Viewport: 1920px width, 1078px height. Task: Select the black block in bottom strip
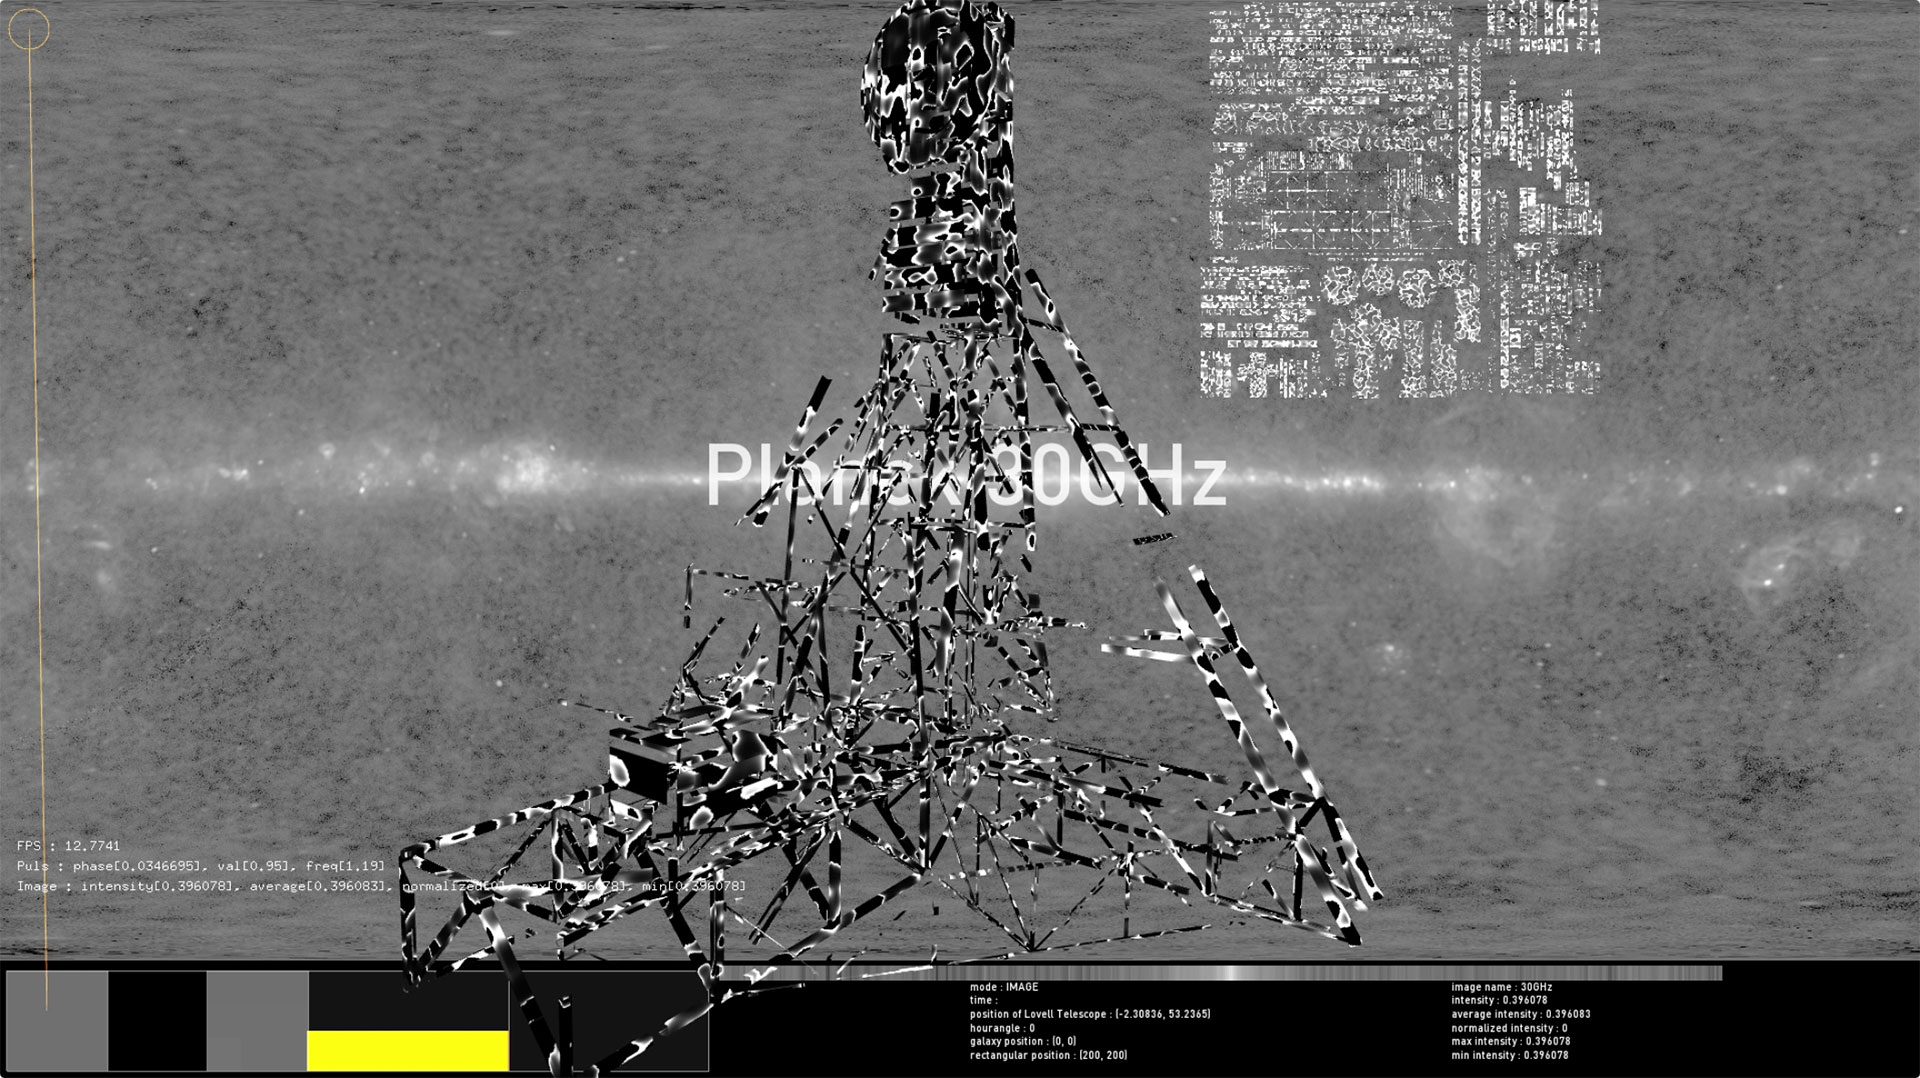[x=157, y=1020]
